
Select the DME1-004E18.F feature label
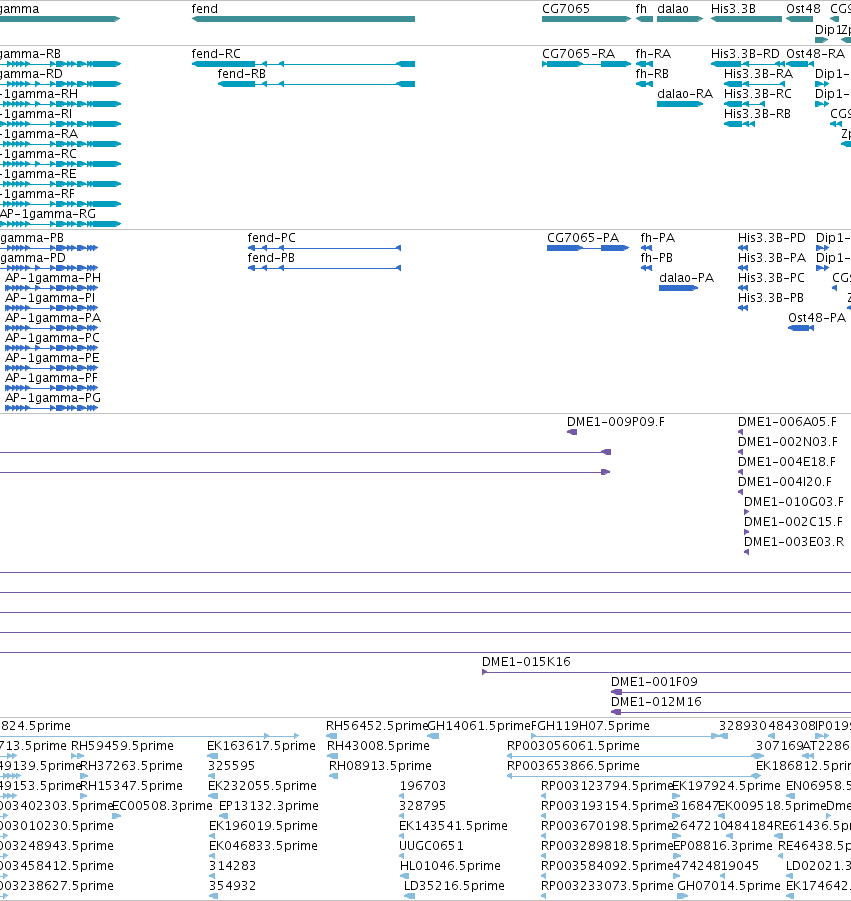click(x=787, y=461)
